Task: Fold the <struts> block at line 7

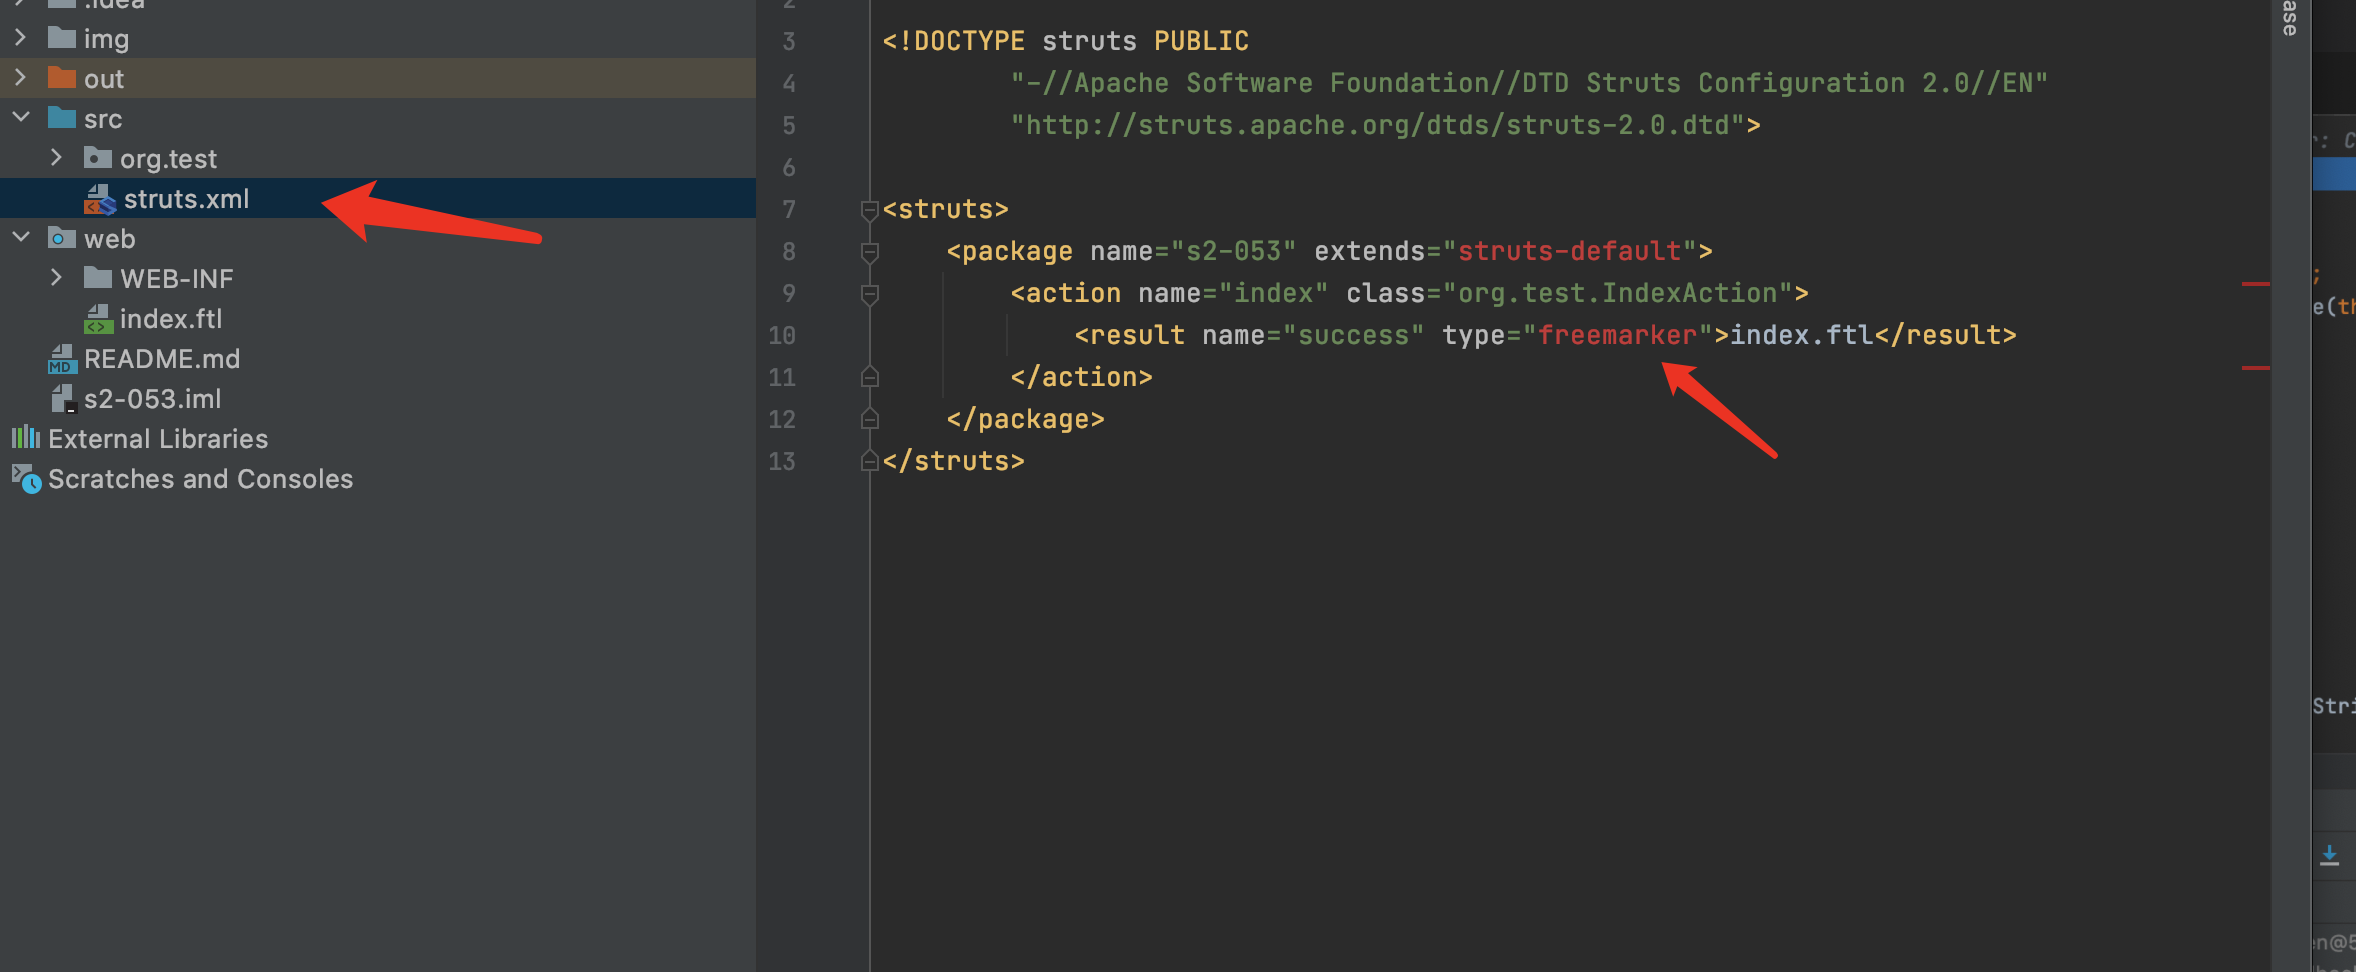Action: (870, 210)
